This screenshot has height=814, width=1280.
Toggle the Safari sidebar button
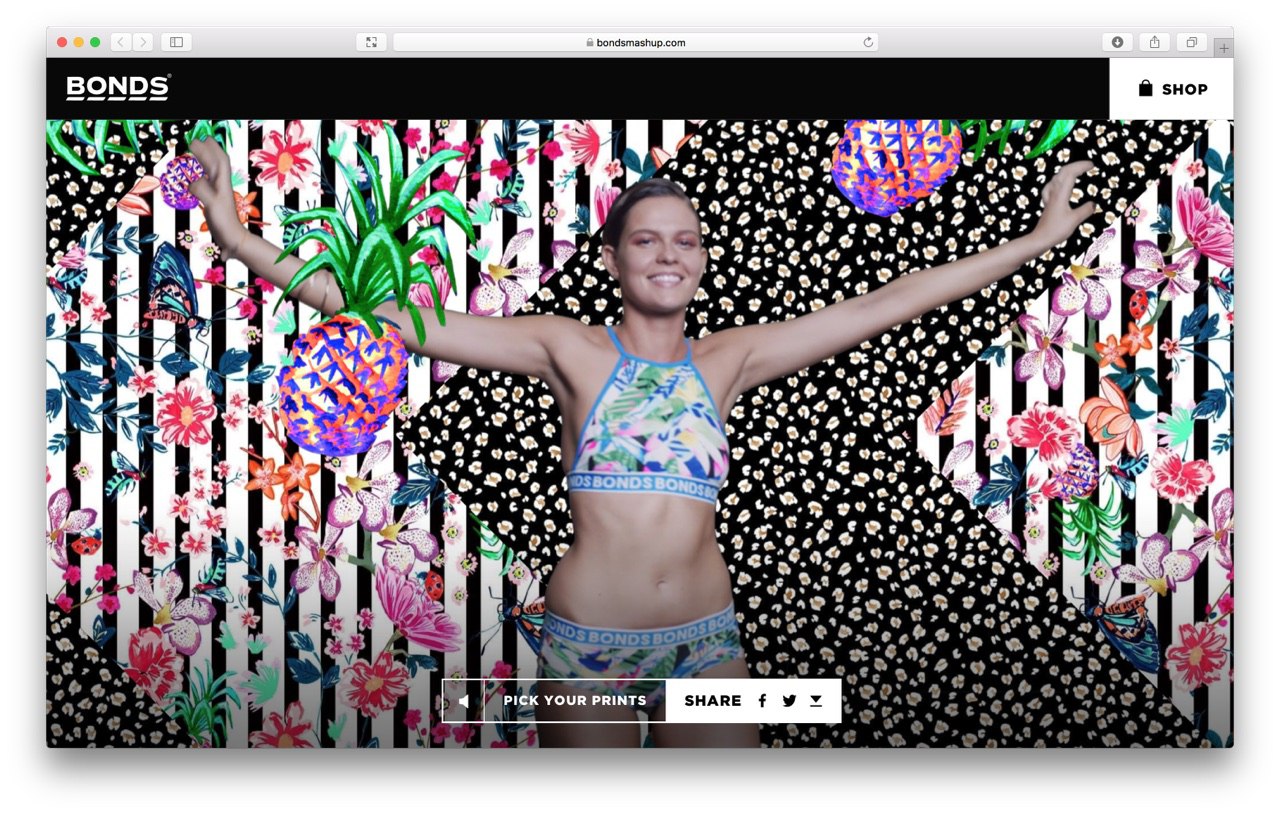tap(176, 42)
